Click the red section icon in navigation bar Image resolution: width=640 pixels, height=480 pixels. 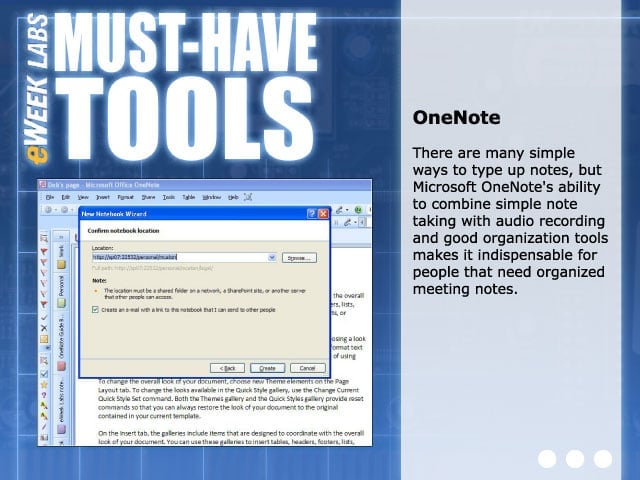tap(61, 366)
